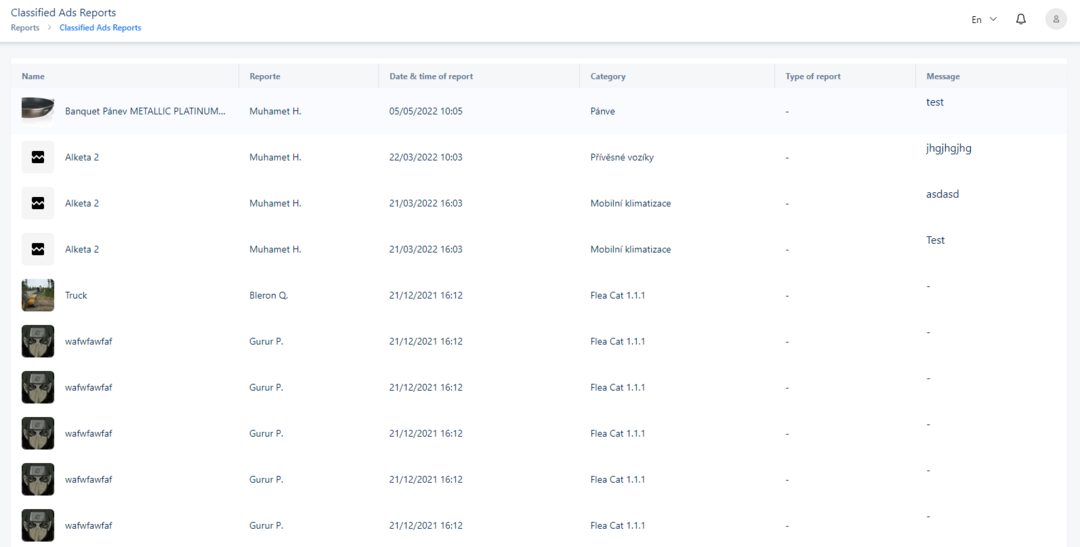Open the Truck ad reported by Bleron Q.
This screenshot has height=547, width=1080.
point(76,295)
